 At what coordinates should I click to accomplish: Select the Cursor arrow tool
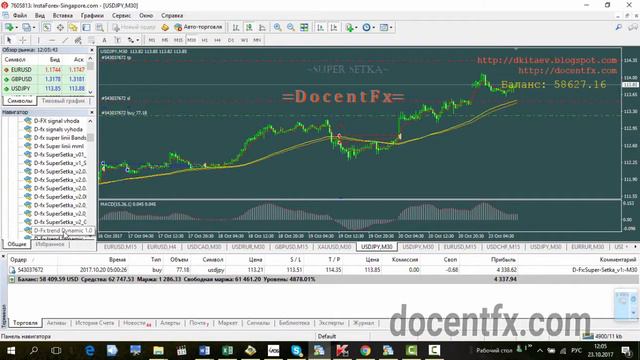click(9, 40)
